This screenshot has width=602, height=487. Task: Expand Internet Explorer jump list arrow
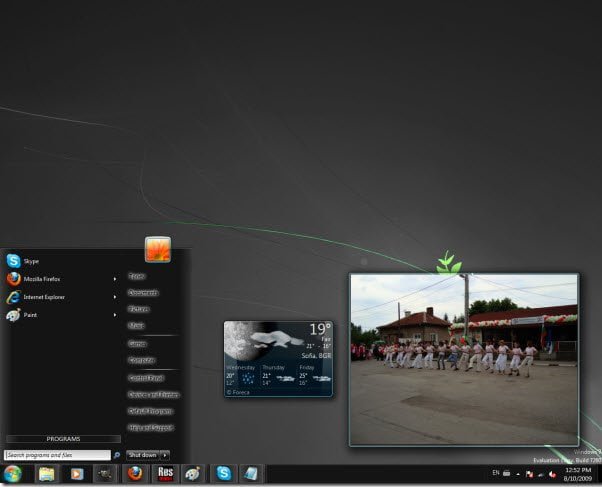(x=115, y=297)
